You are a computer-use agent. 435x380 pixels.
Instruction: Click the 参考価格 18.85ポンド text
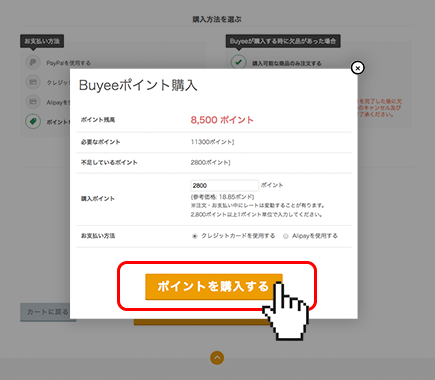tap(222, 197)
